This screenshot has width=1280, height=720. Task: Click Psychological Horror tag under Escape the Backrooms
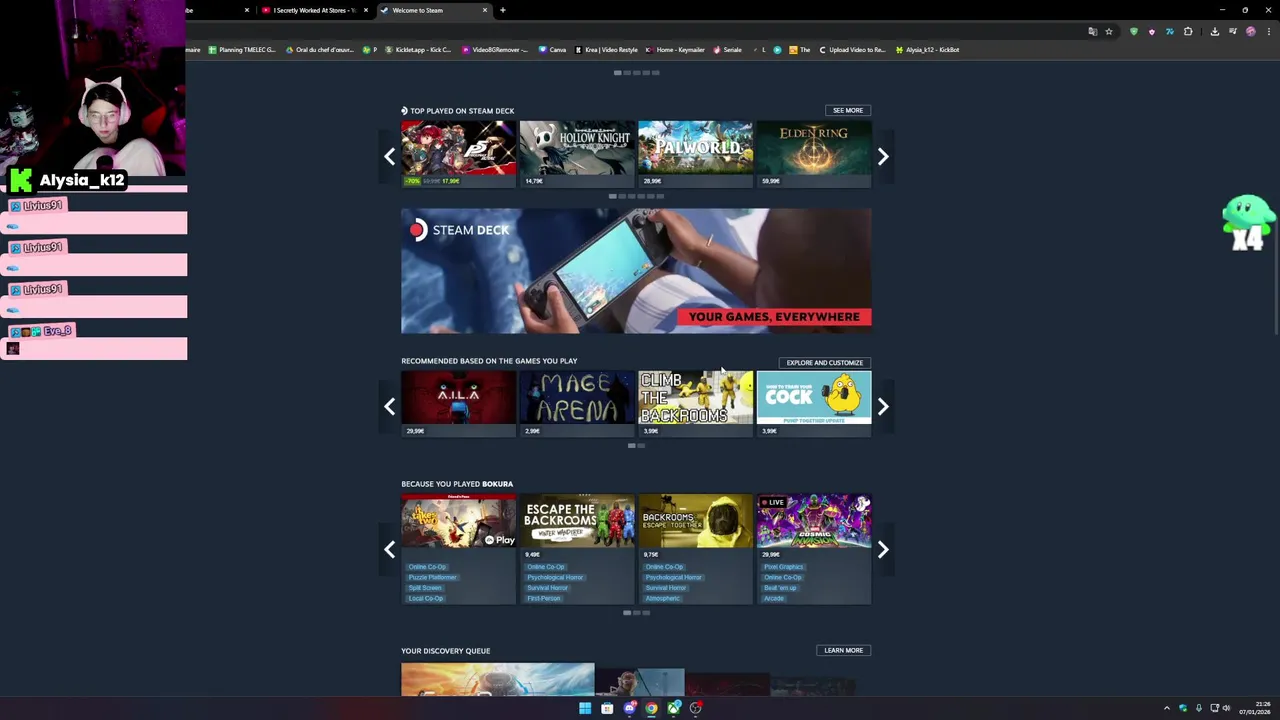(x=555, y=577)
